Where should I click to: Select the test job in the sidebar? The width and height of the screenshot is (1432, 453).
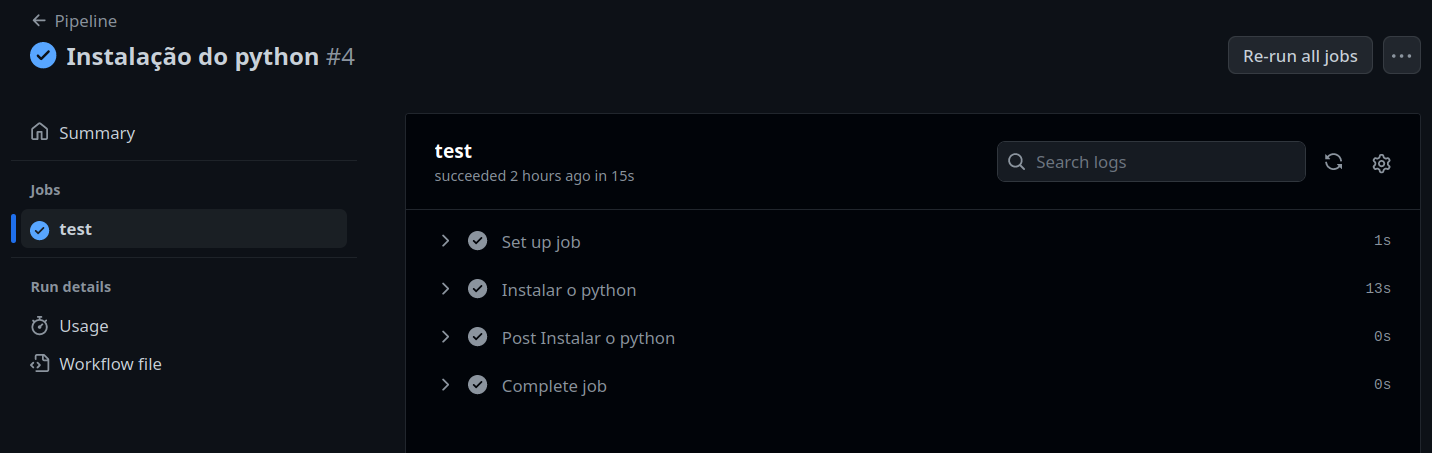coord(184,229)
